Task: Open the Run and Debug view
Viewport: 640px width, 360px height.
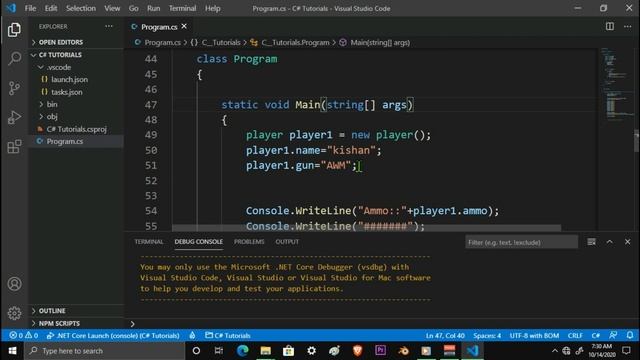Action: click(14, 118)
